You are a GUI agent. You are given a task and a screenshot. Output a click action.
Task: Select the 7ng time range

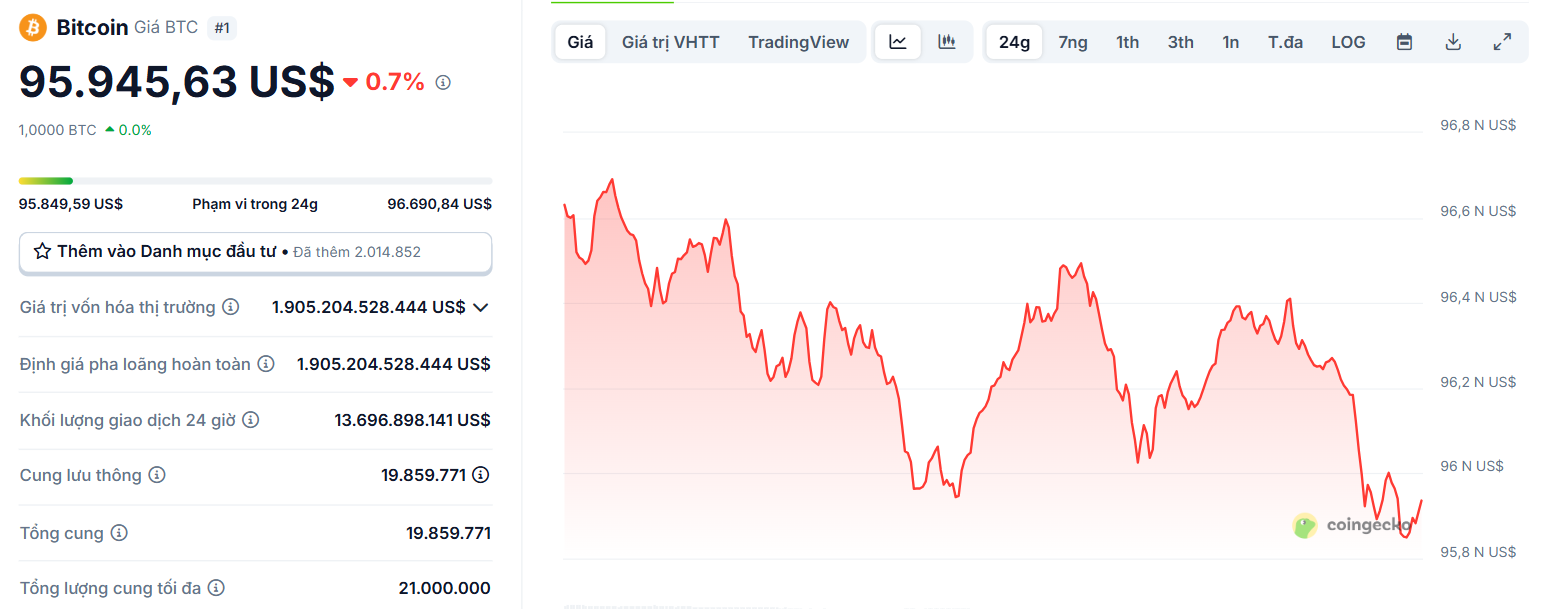pos(1073,42)
